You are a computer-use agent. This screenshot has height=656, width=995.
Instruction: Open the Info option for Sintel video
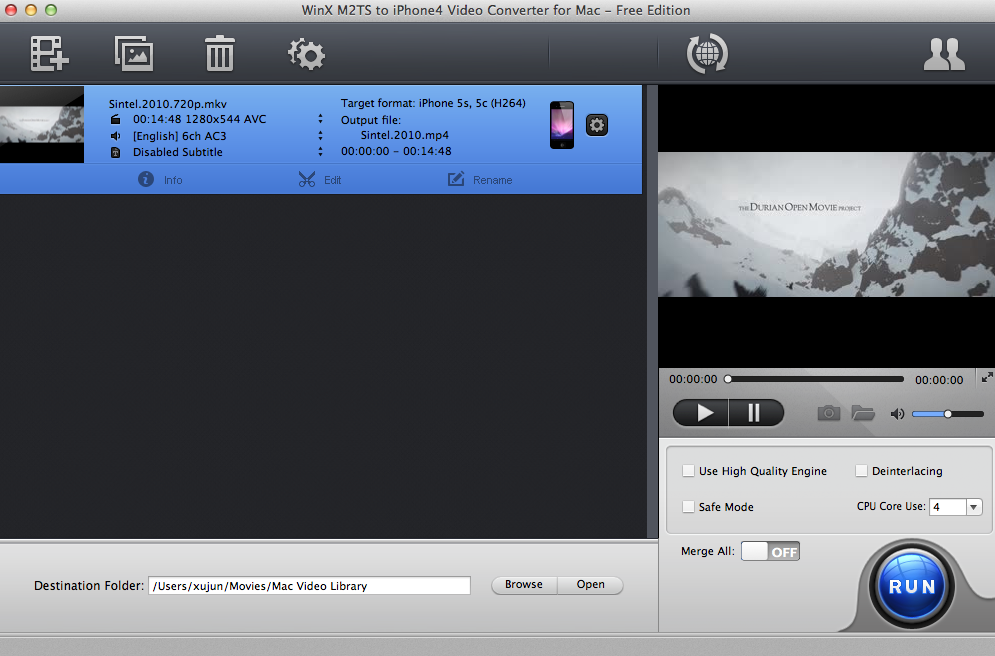tap(160, 180)
